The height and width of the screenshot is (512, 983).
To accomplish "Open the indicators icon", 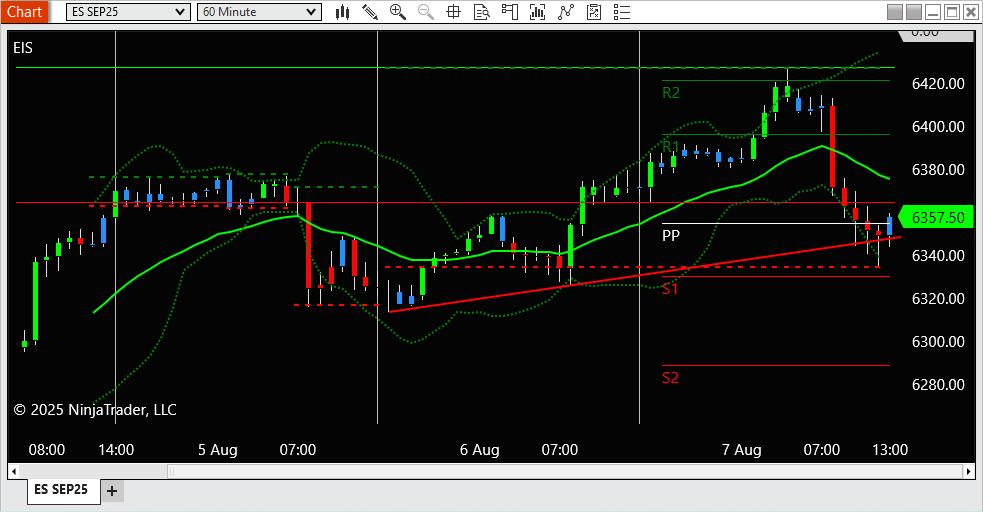I will pyautogui.click(x=537, y=12).
